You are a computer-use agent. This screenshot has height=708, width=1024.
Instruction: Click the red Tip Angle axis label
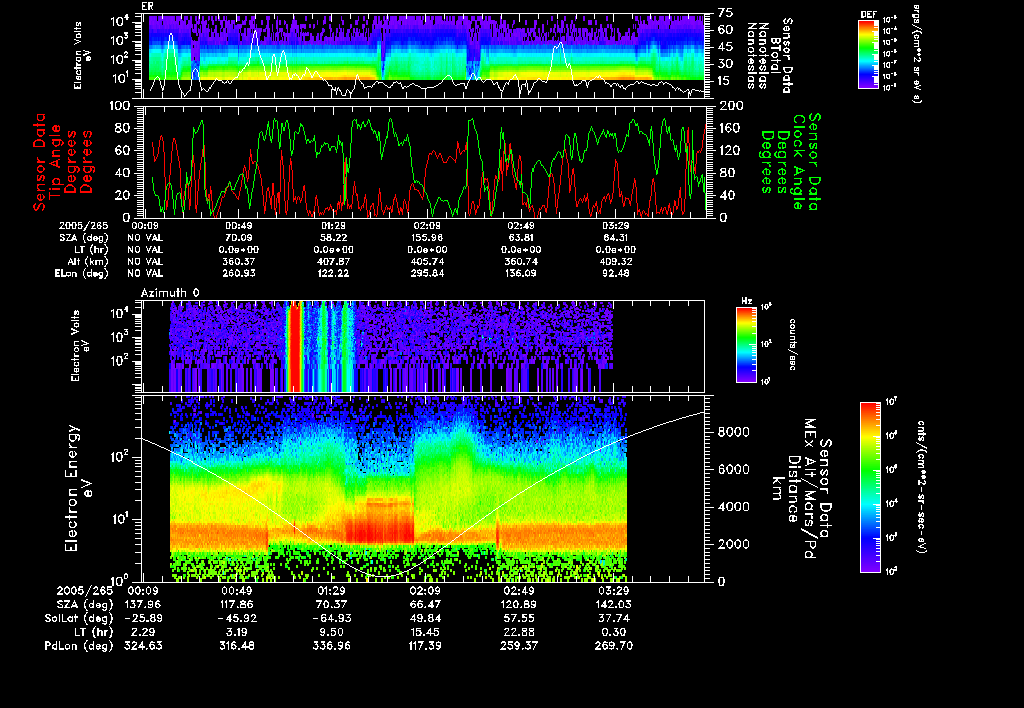[63, 162]
